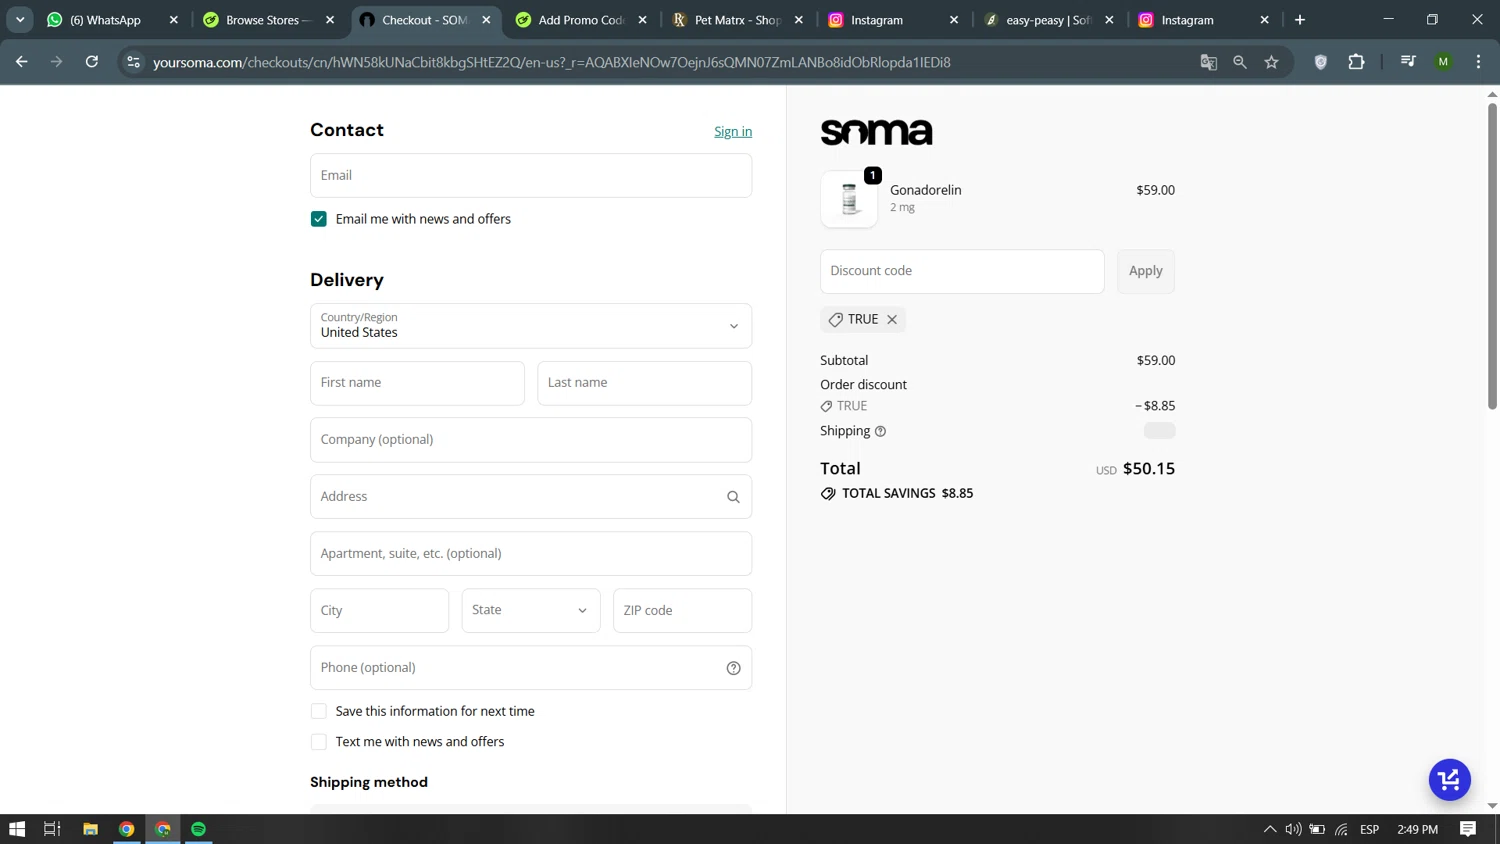
Task: Open the notification center icon
Action: (1468, 829)
